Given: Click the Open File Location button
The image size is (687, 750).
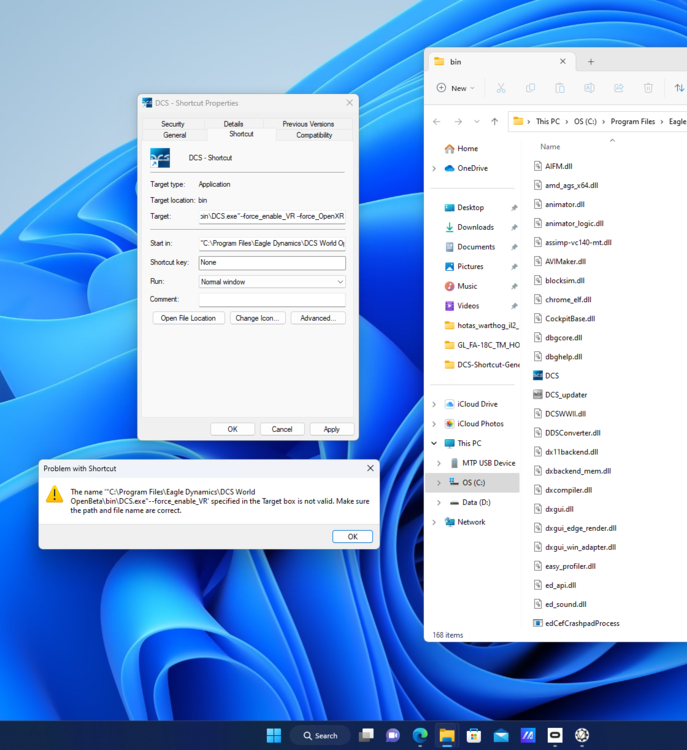Looking at the screenshot, I should coord(188,318).
